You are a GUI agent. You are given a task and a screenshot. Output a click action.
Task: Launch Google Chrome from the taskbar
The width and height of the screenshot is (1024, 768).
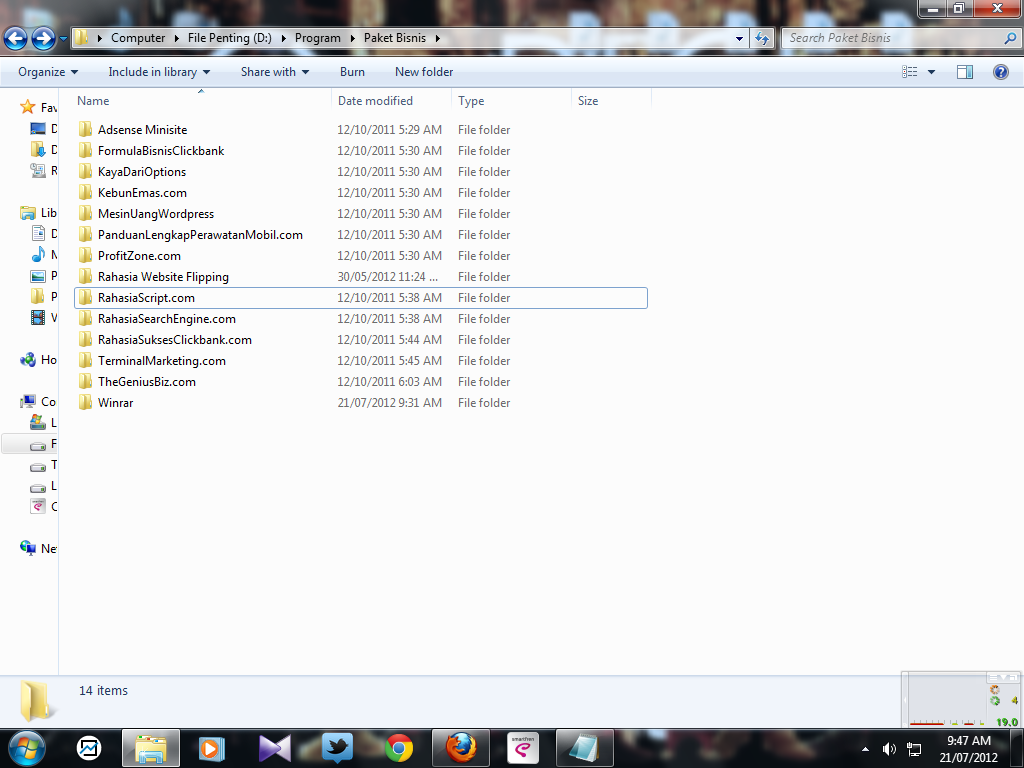(399, 748)
